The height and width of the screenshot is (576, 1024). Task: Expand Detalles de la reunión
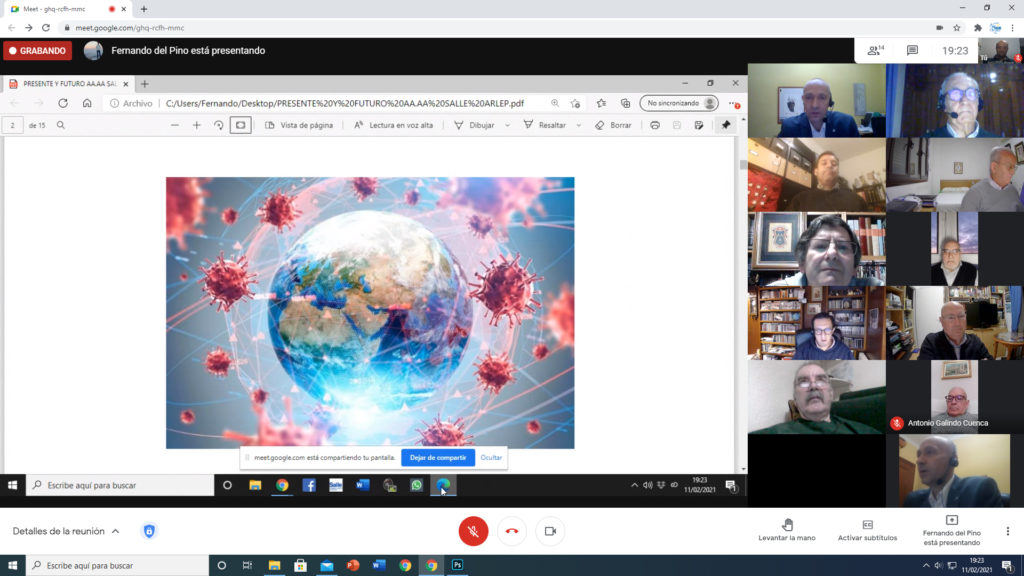[x=66, y=531]
